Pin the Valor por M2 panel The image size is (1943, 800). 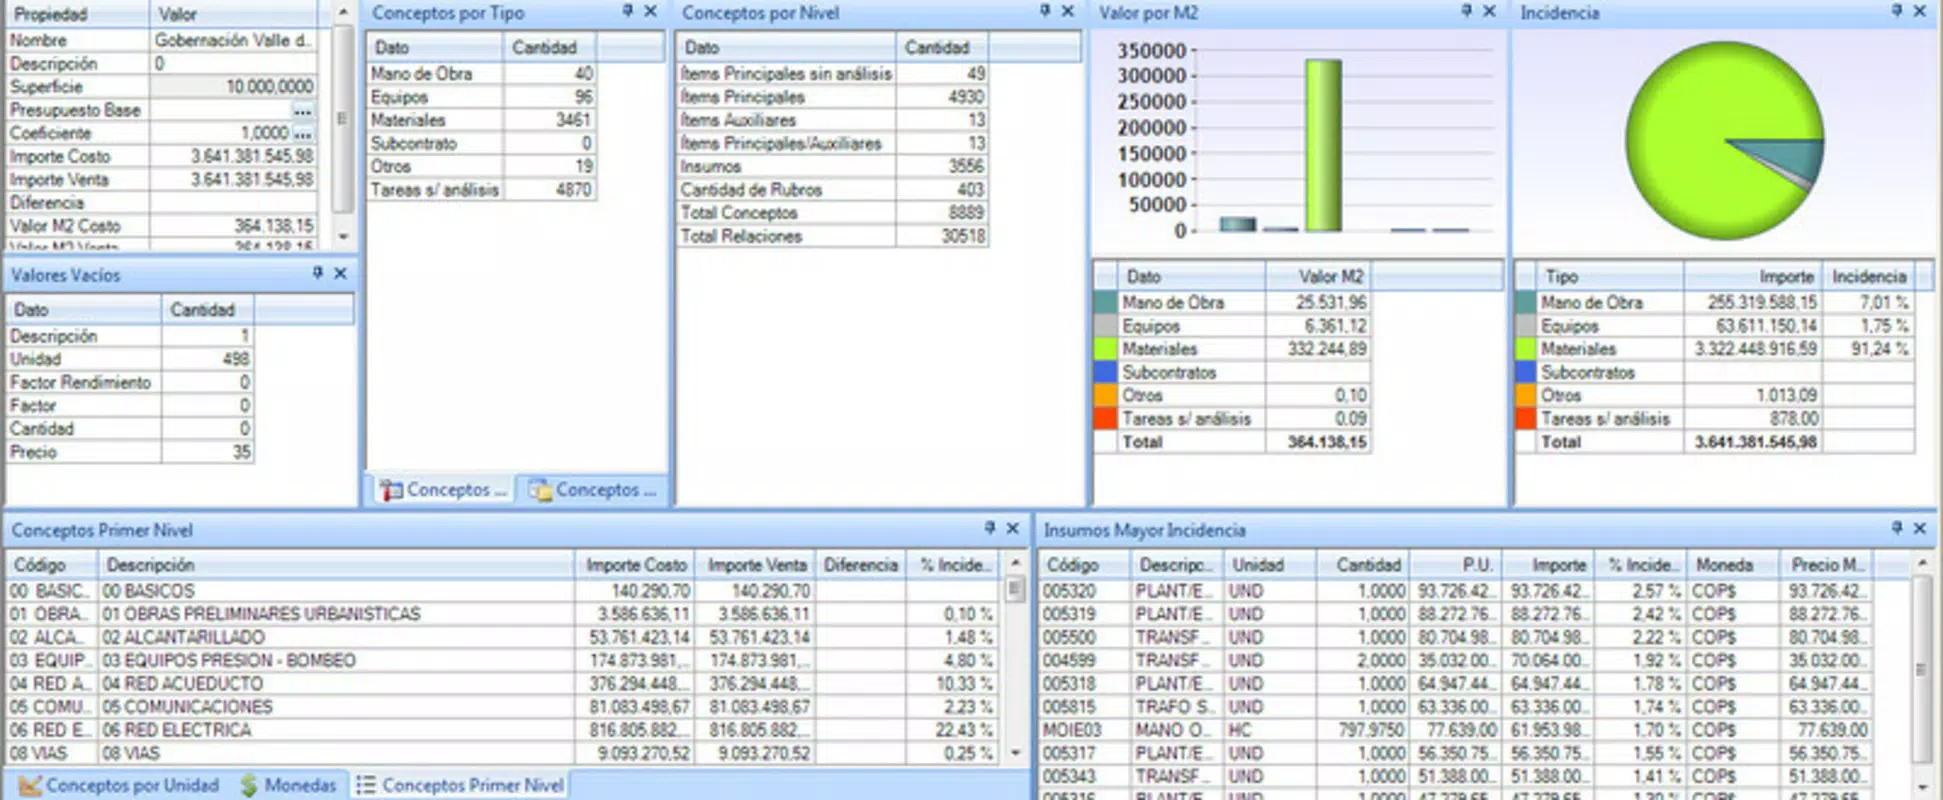tap(1466, 11)
